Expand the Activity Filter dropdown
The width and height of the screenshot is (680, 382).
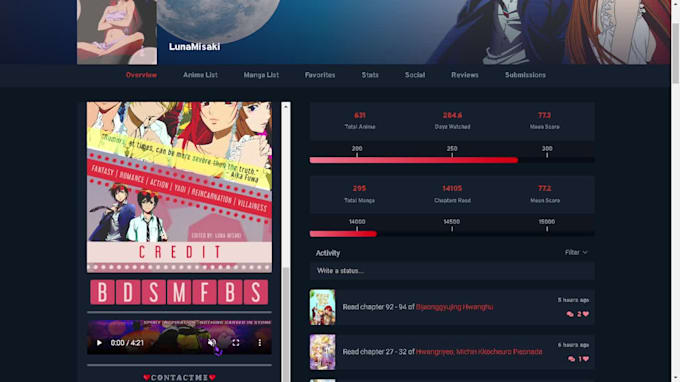tap(576, 252)
